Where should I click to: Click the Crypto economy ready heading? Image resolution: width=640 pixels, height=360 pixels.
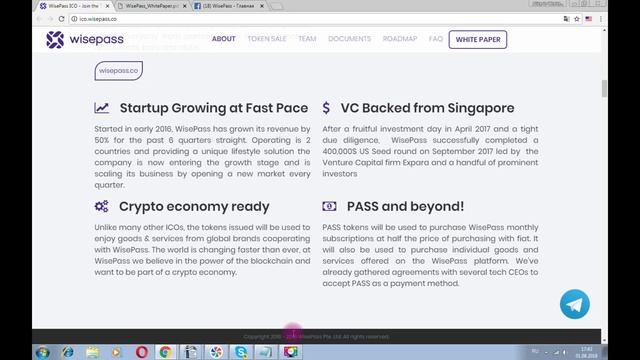194,207
